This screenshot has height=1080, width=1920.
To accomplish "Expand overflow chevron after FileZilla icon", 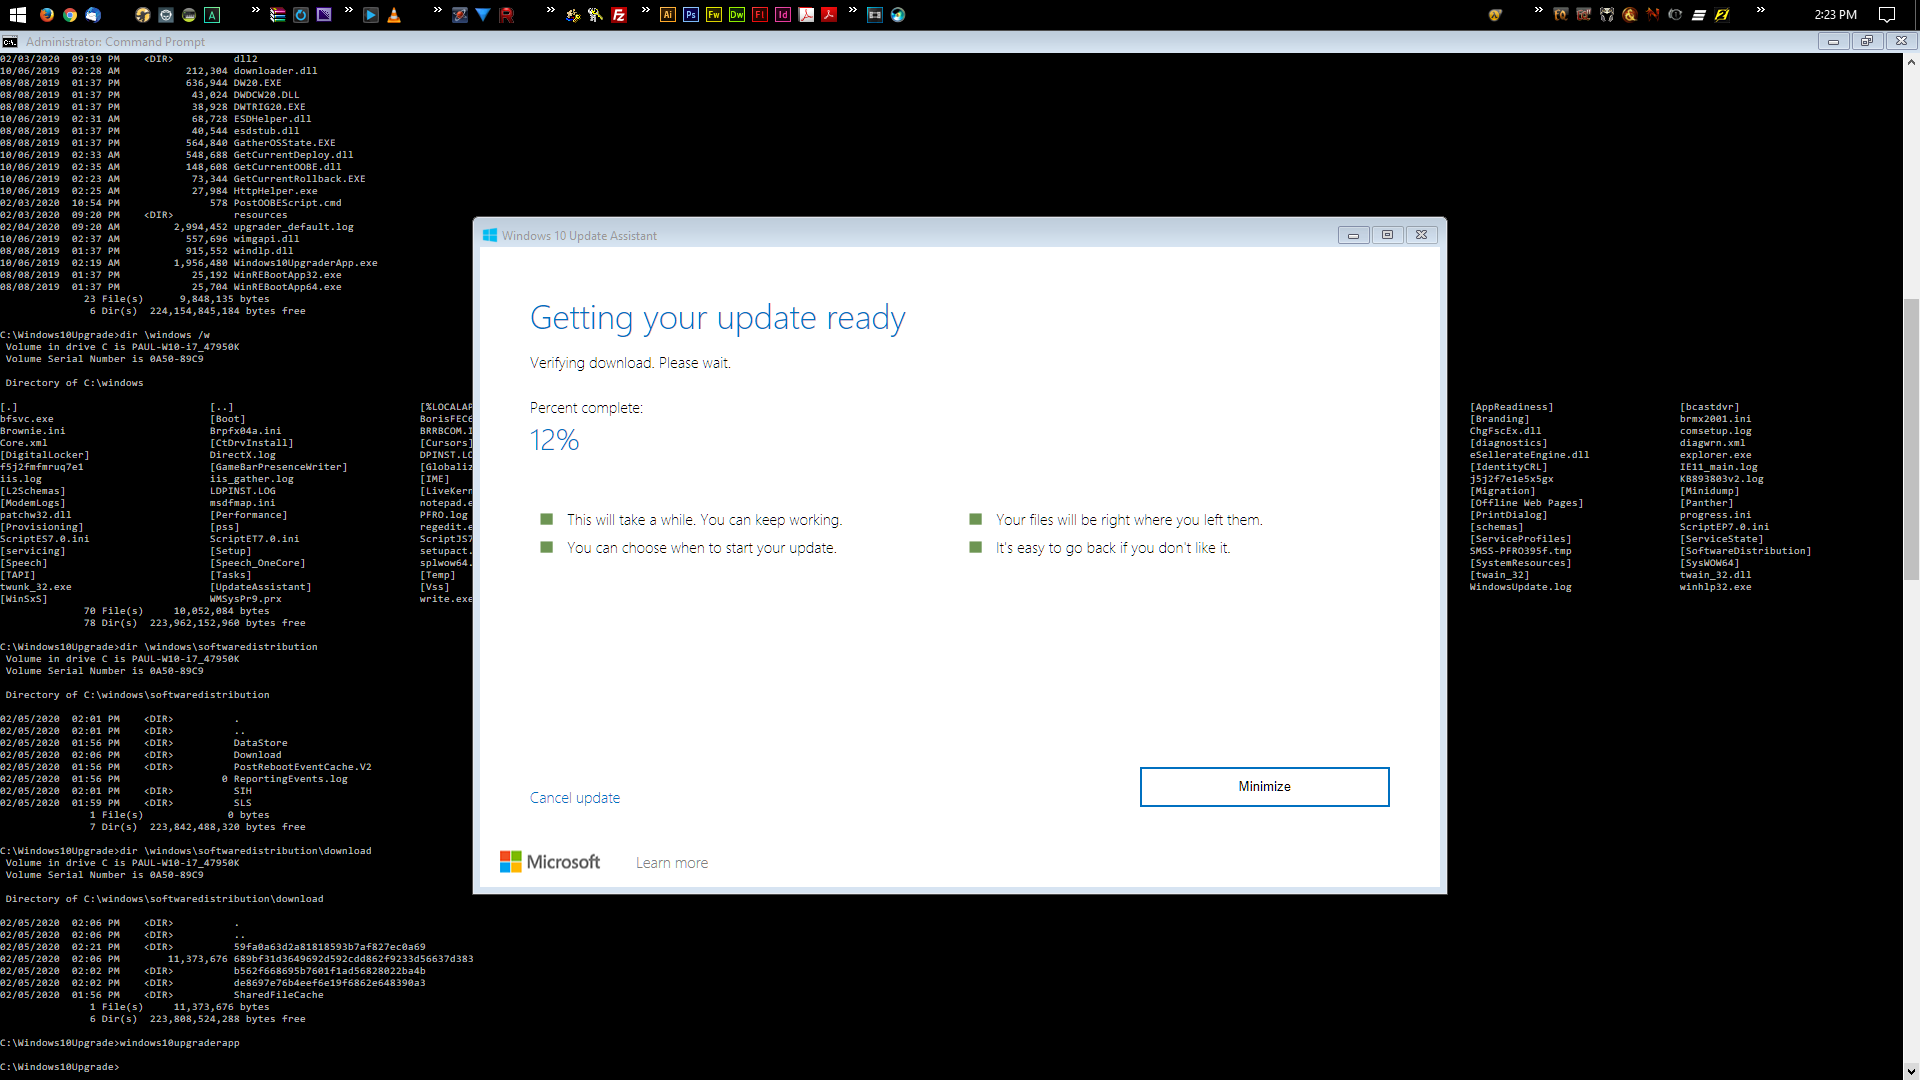I will pos(645,11).
